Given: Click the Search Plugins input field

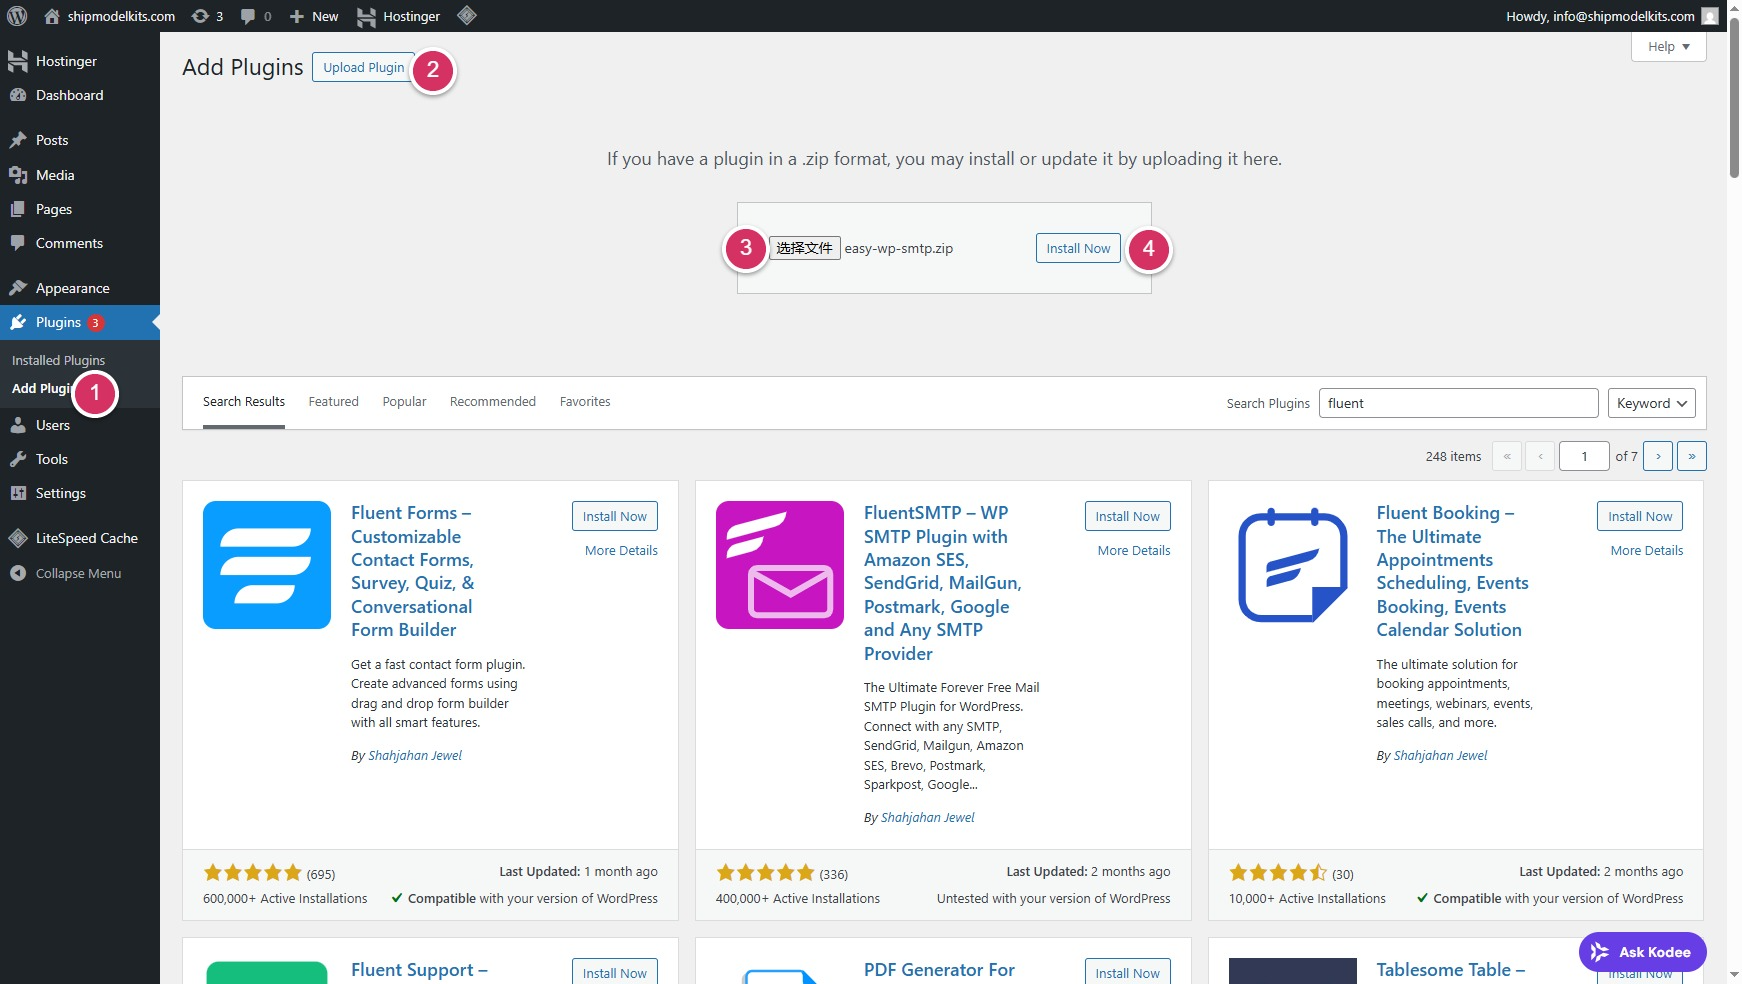Looking at the screenshot, I should point(1458,403).
